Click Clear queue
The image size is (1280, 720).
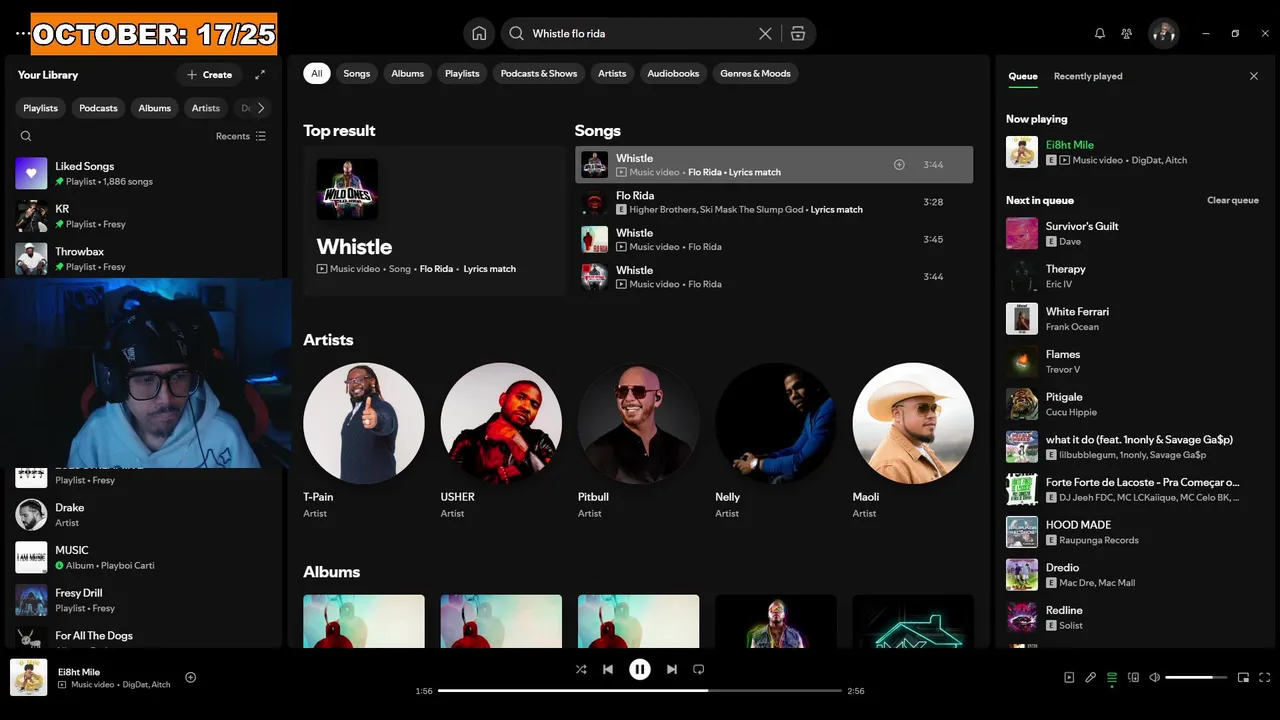(1233, 200)
